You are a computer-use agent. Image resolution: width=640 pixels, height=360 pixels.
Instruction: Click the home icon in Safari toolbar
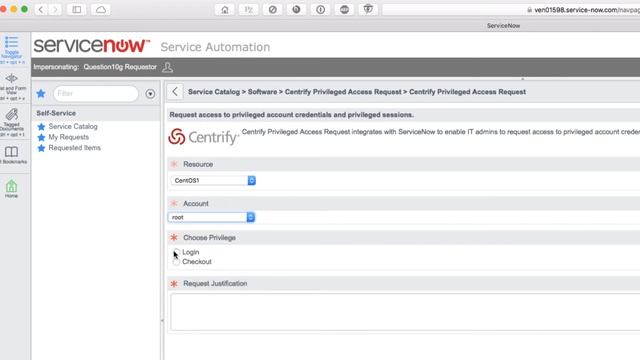224,9
